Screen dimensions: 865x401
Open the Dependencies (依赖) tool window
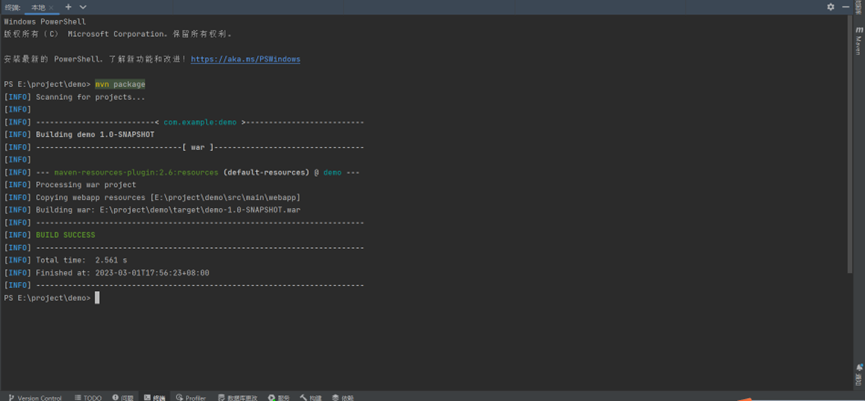(x=343, y=397)
